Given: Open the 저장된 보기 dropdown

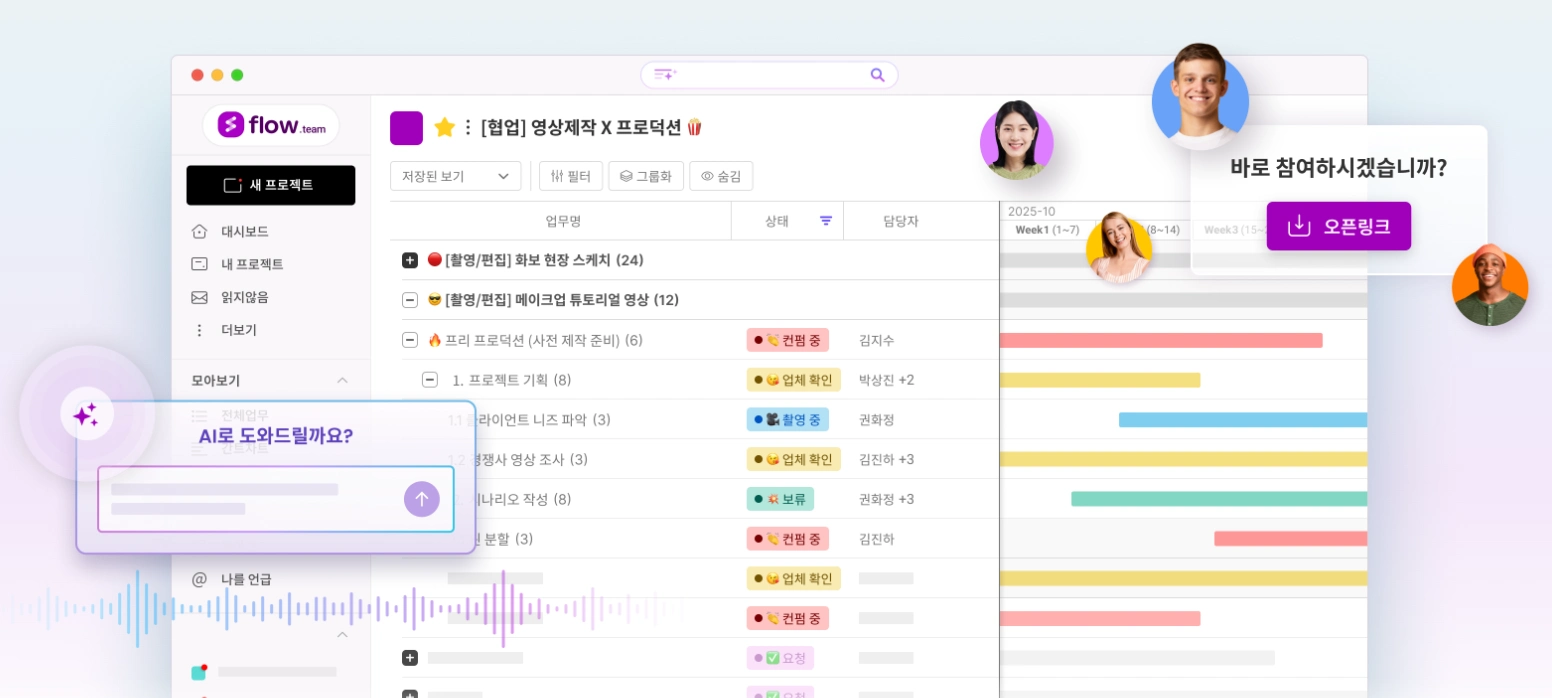Looking at the screenshot, I should click(455, 176).
